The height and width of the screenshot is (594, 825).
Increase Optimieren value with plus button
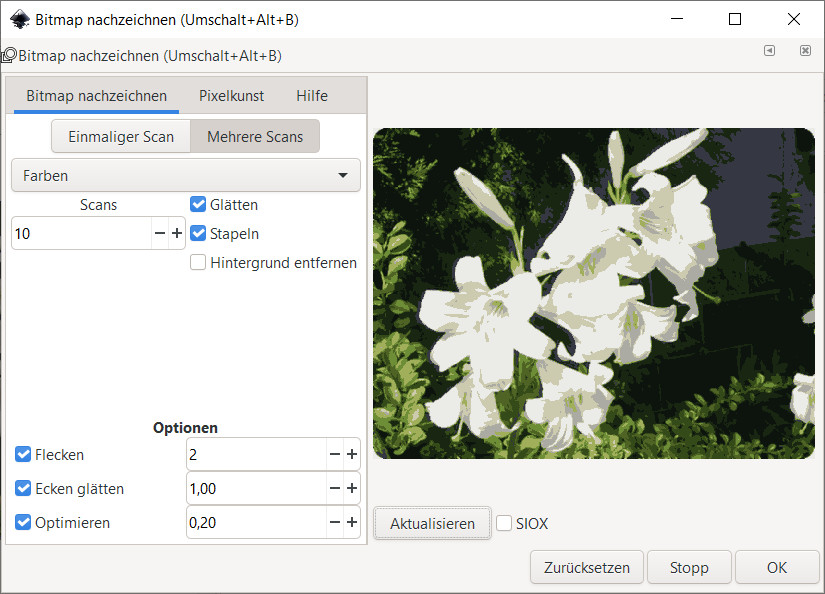(352, 523)
